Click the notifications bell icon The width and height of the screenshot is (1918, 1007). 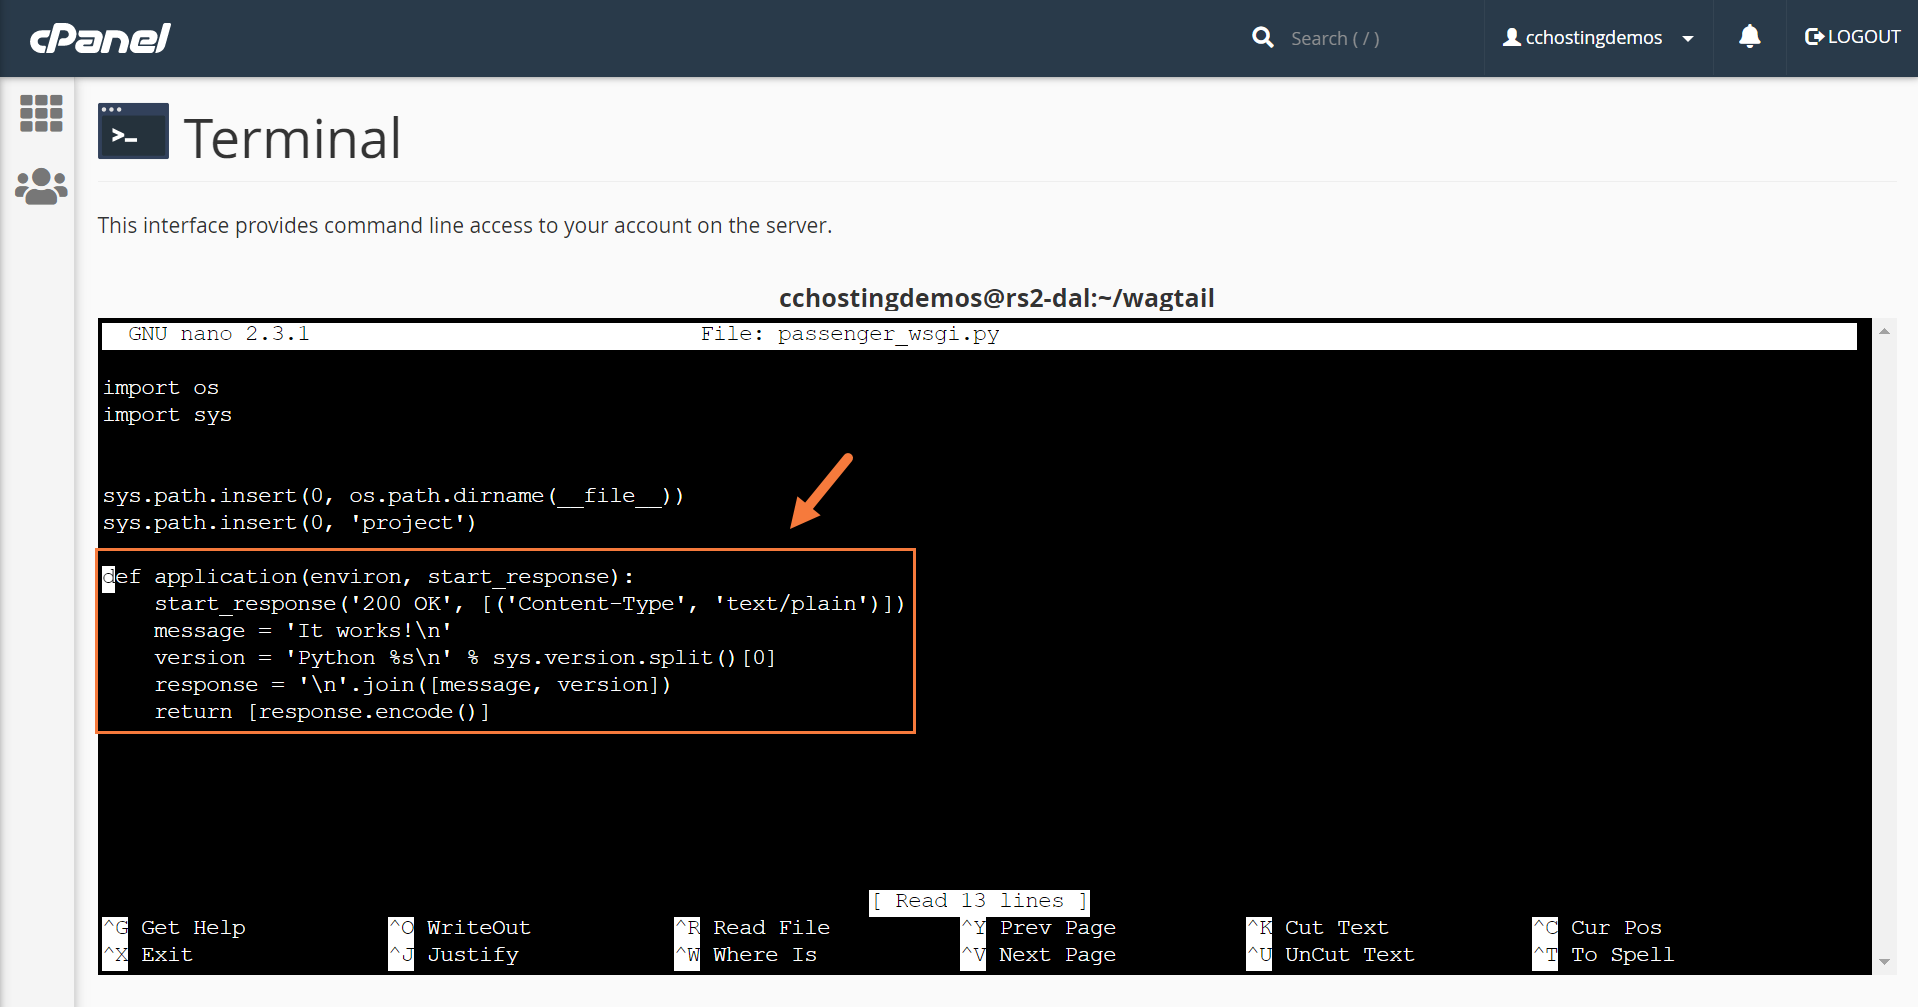(x=1749, y=37)
